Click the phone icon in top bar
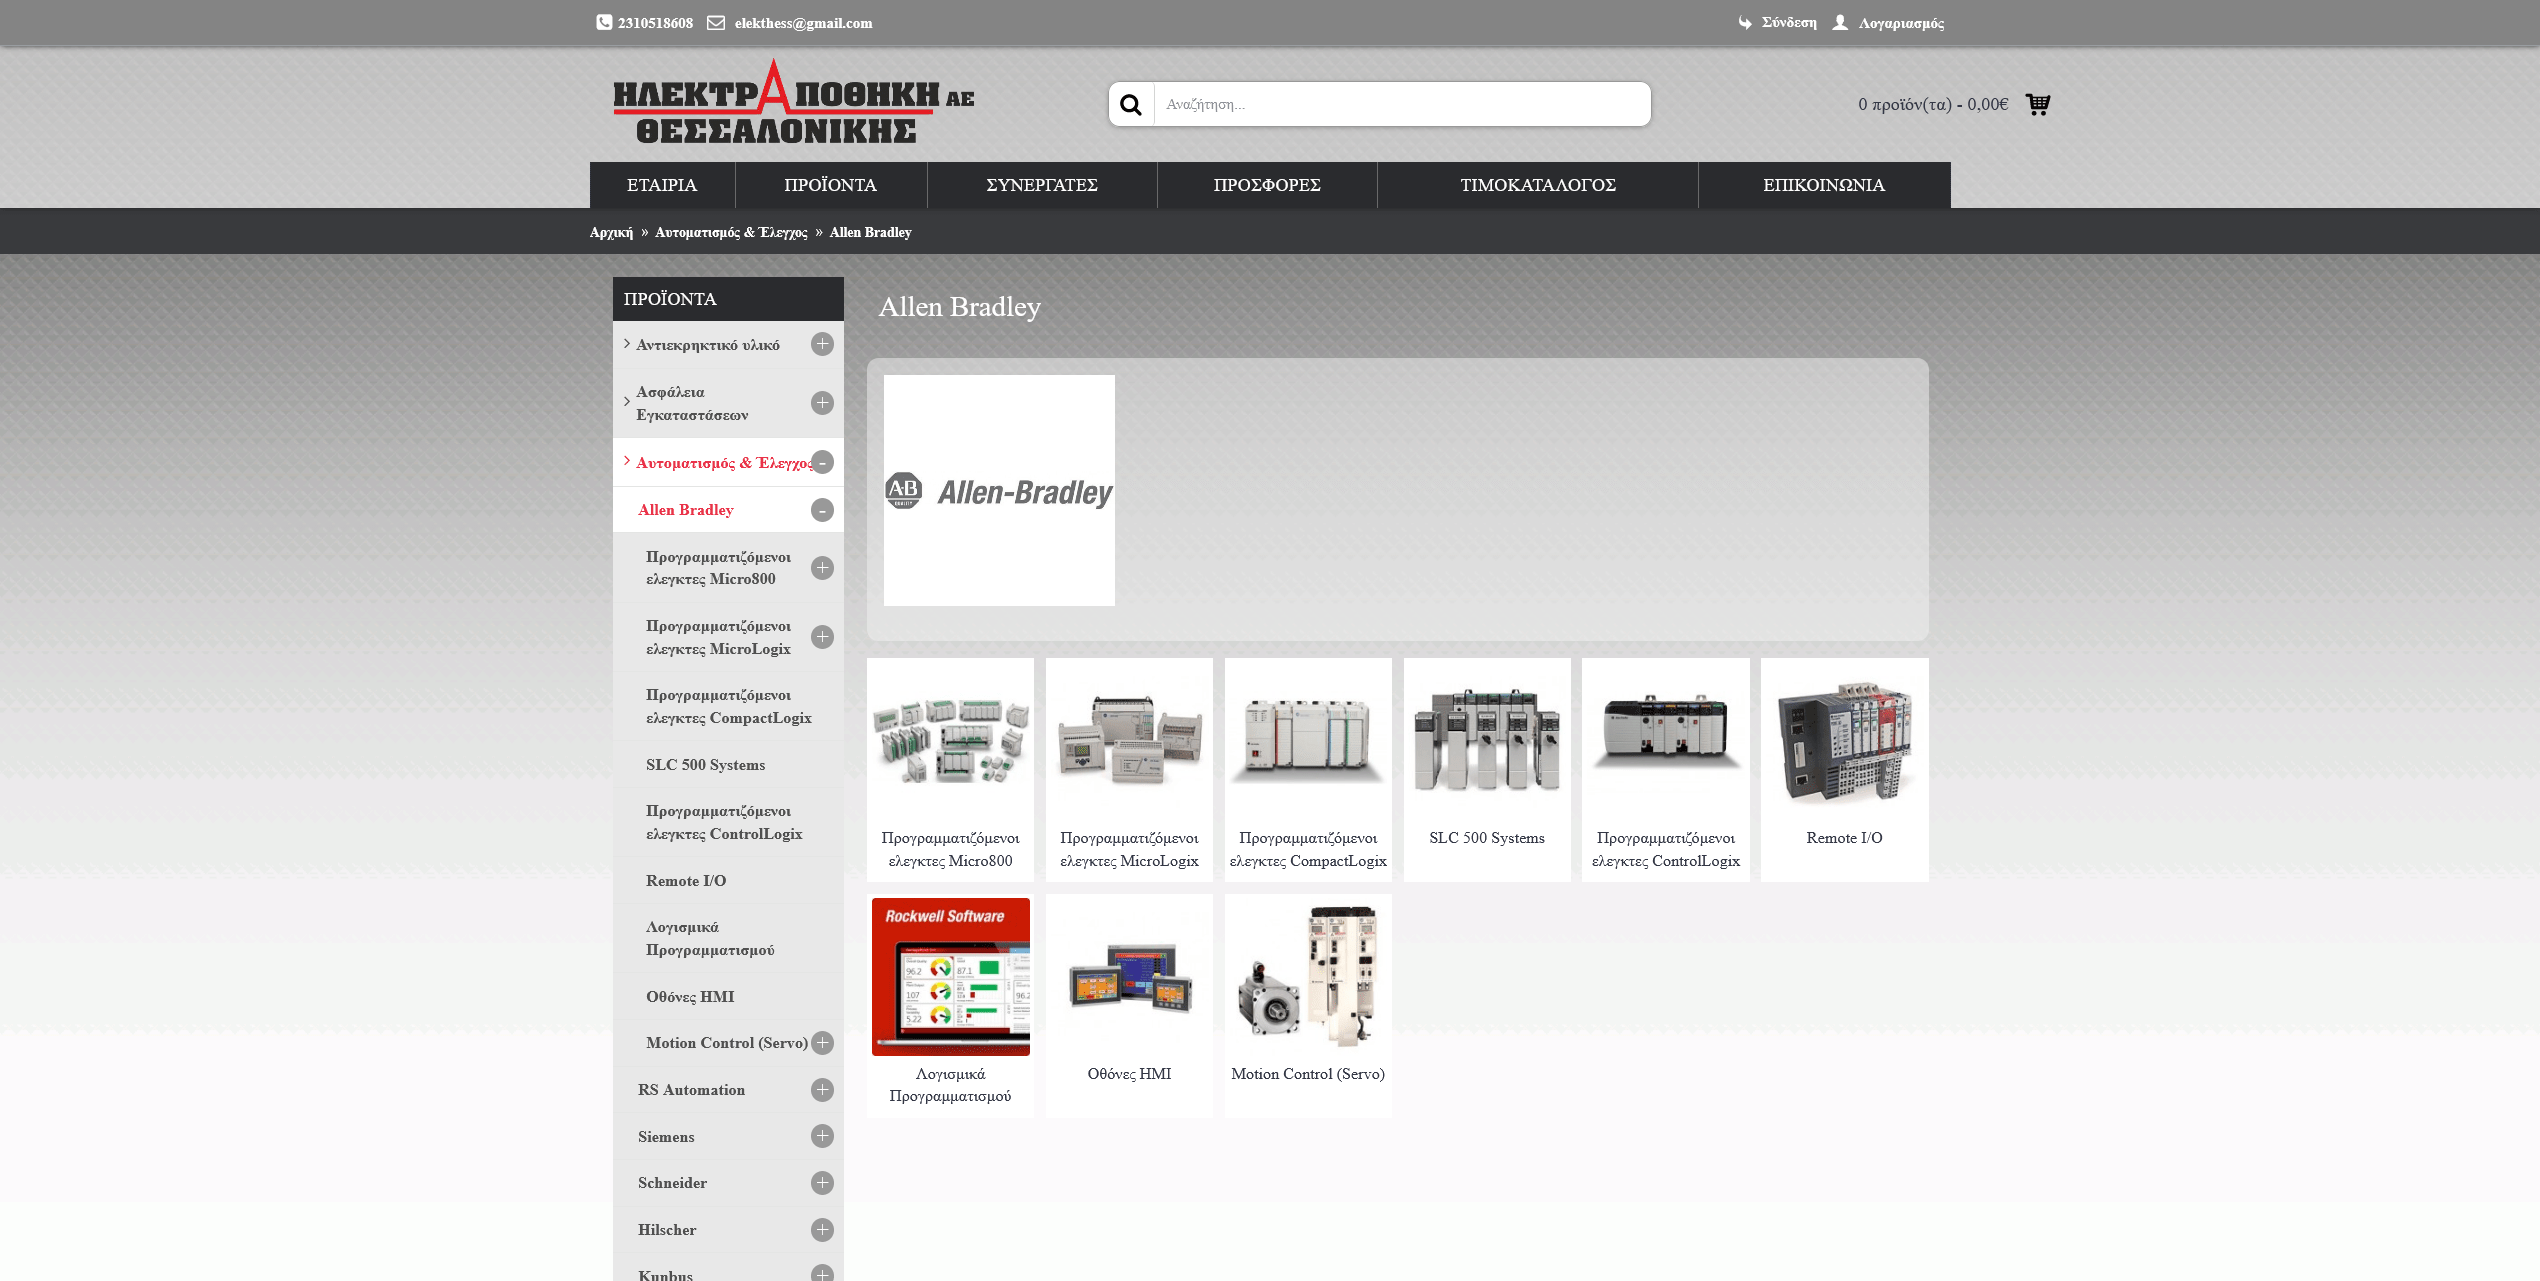Viewport: 2540px width, 1281px height. point(604,22)
